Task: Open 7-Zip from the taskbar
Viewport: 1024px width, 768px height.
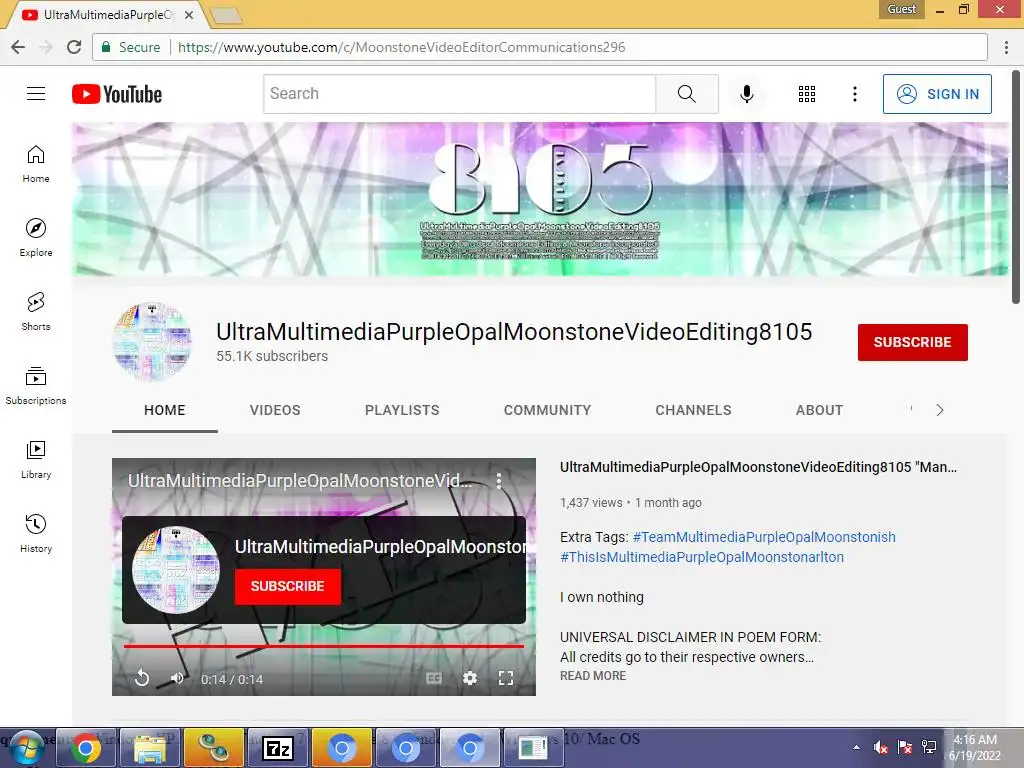Action: 278,748
